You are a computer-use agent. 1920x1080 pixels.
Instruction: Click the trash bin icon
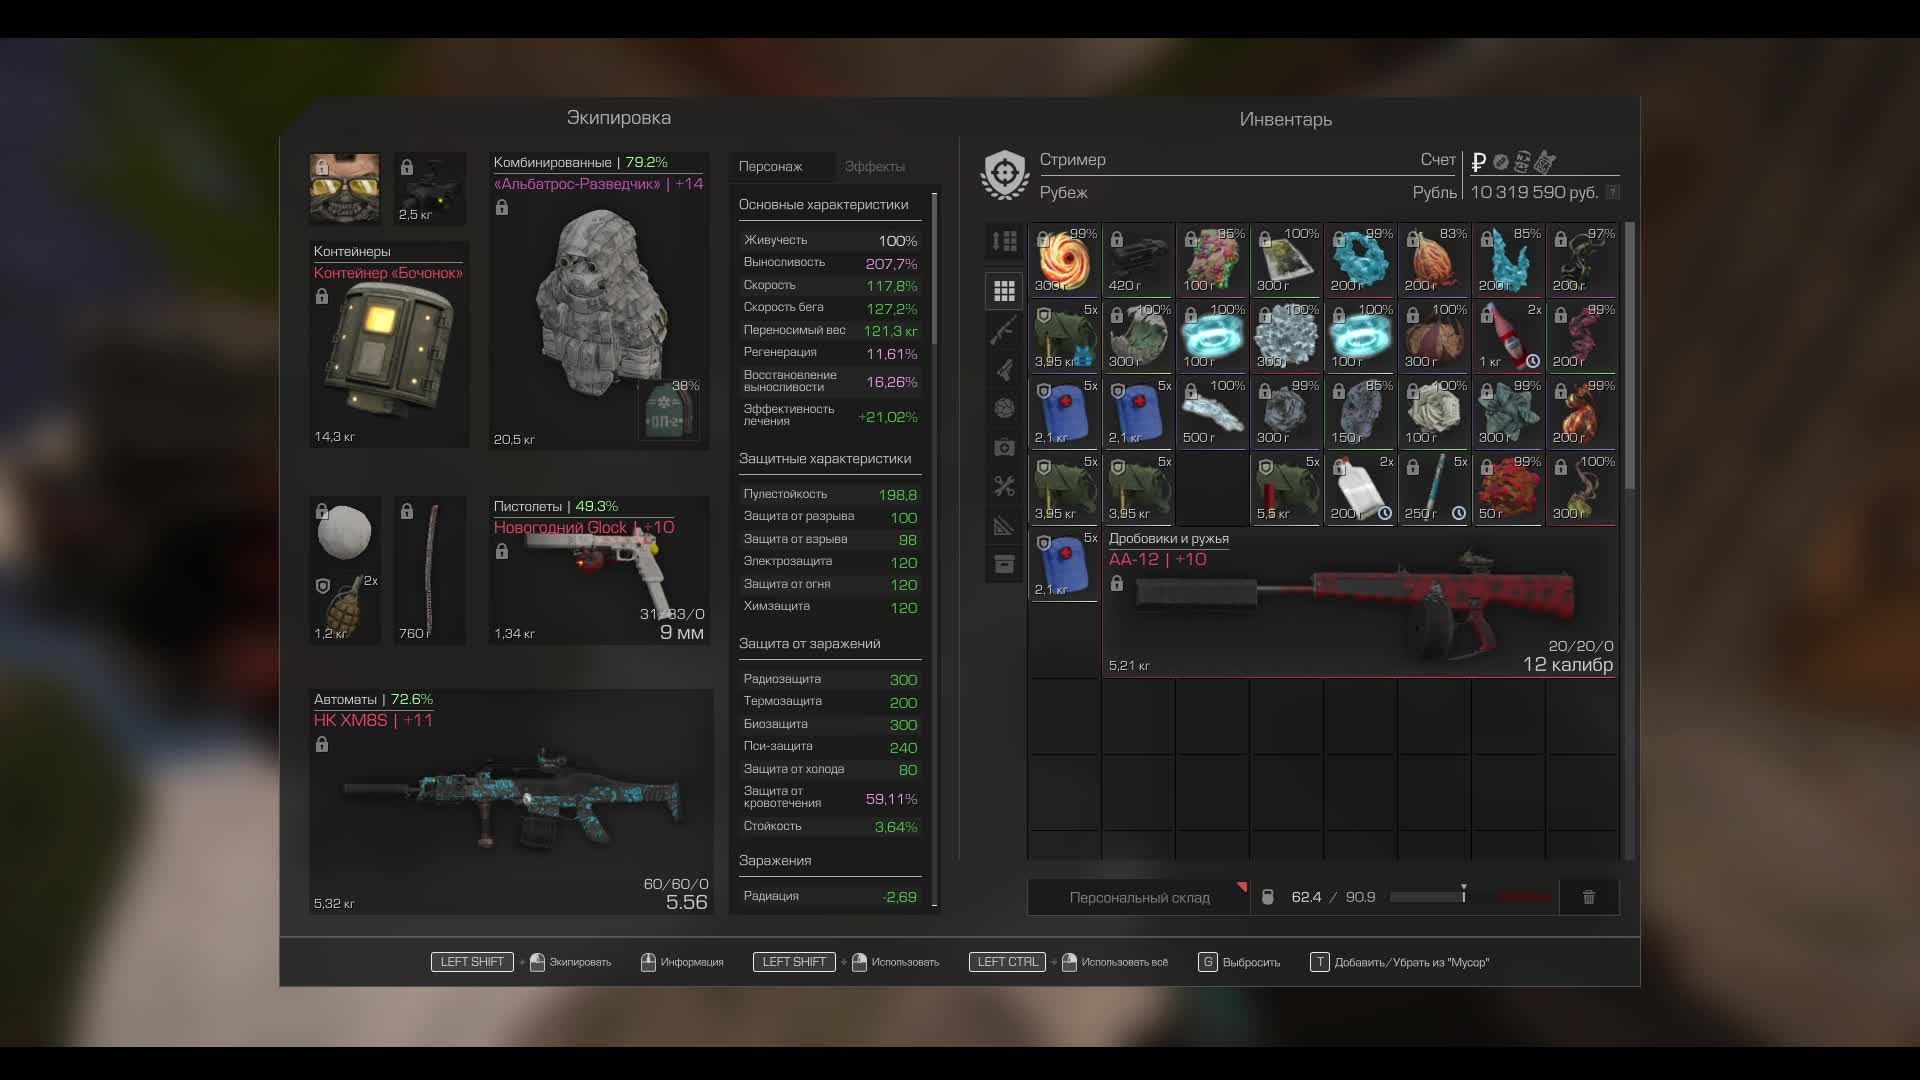click(x=1588, y=897)
